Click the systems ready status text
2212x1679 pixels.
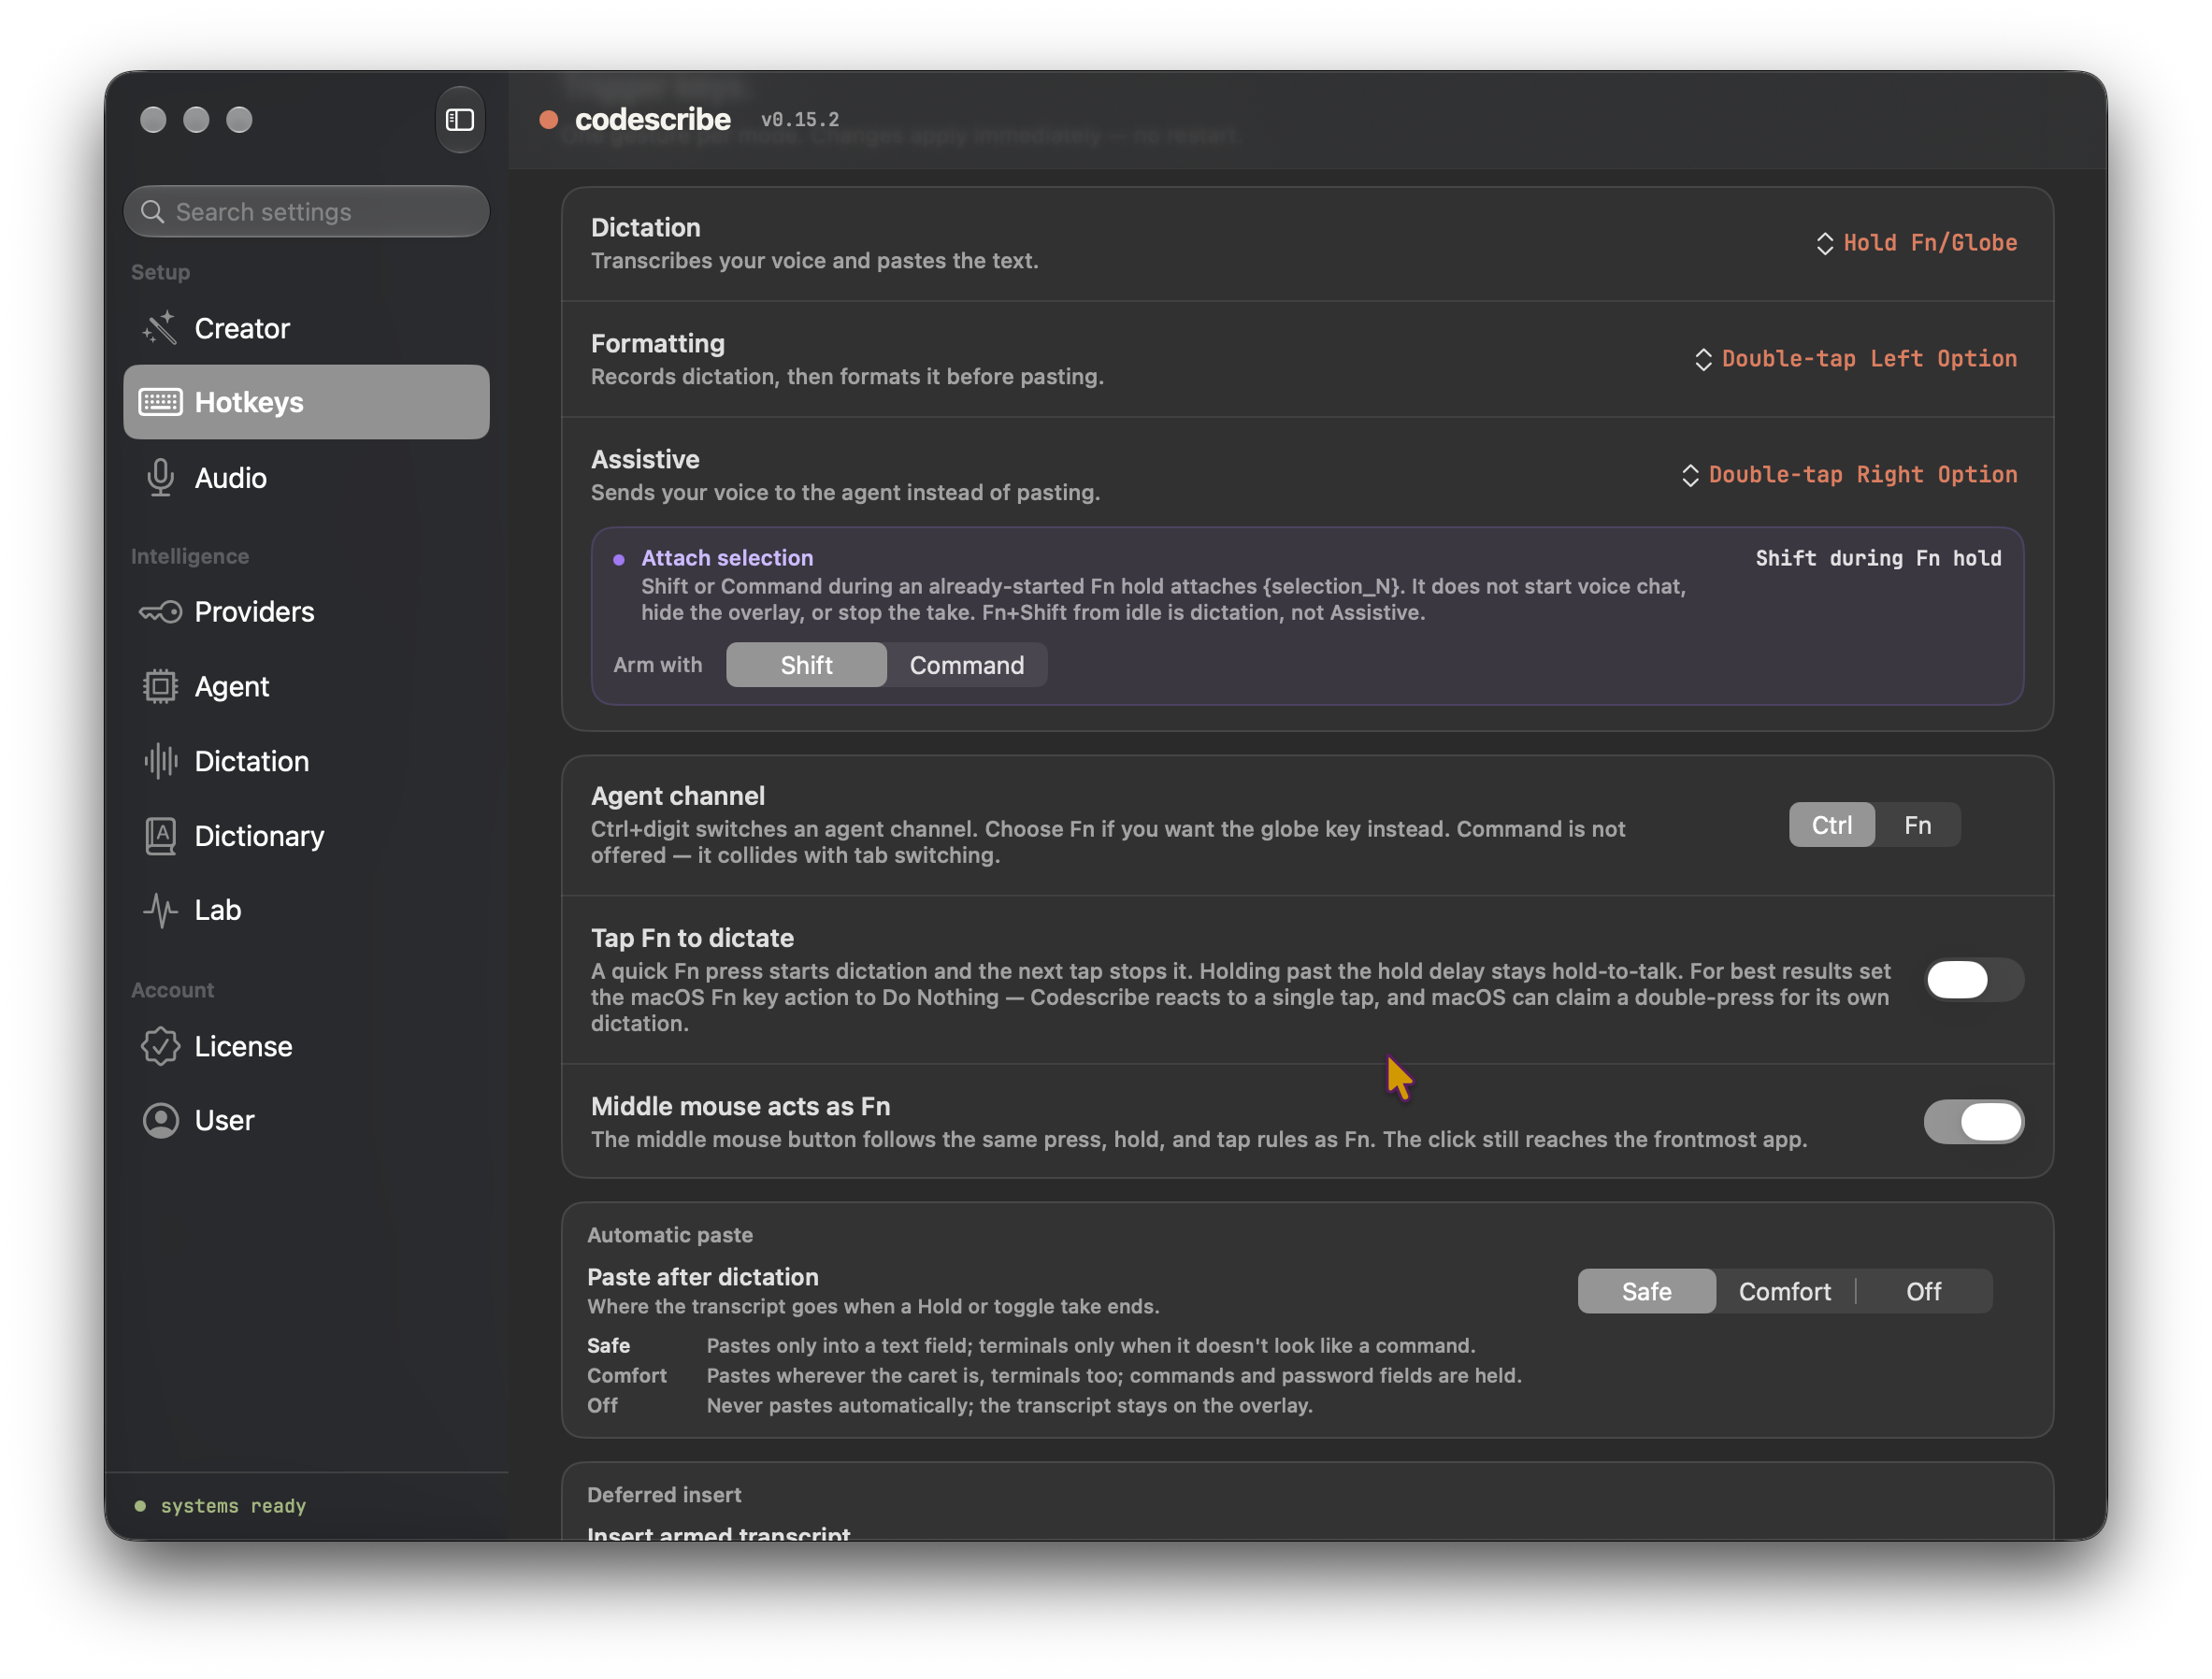click(233, 1506)
